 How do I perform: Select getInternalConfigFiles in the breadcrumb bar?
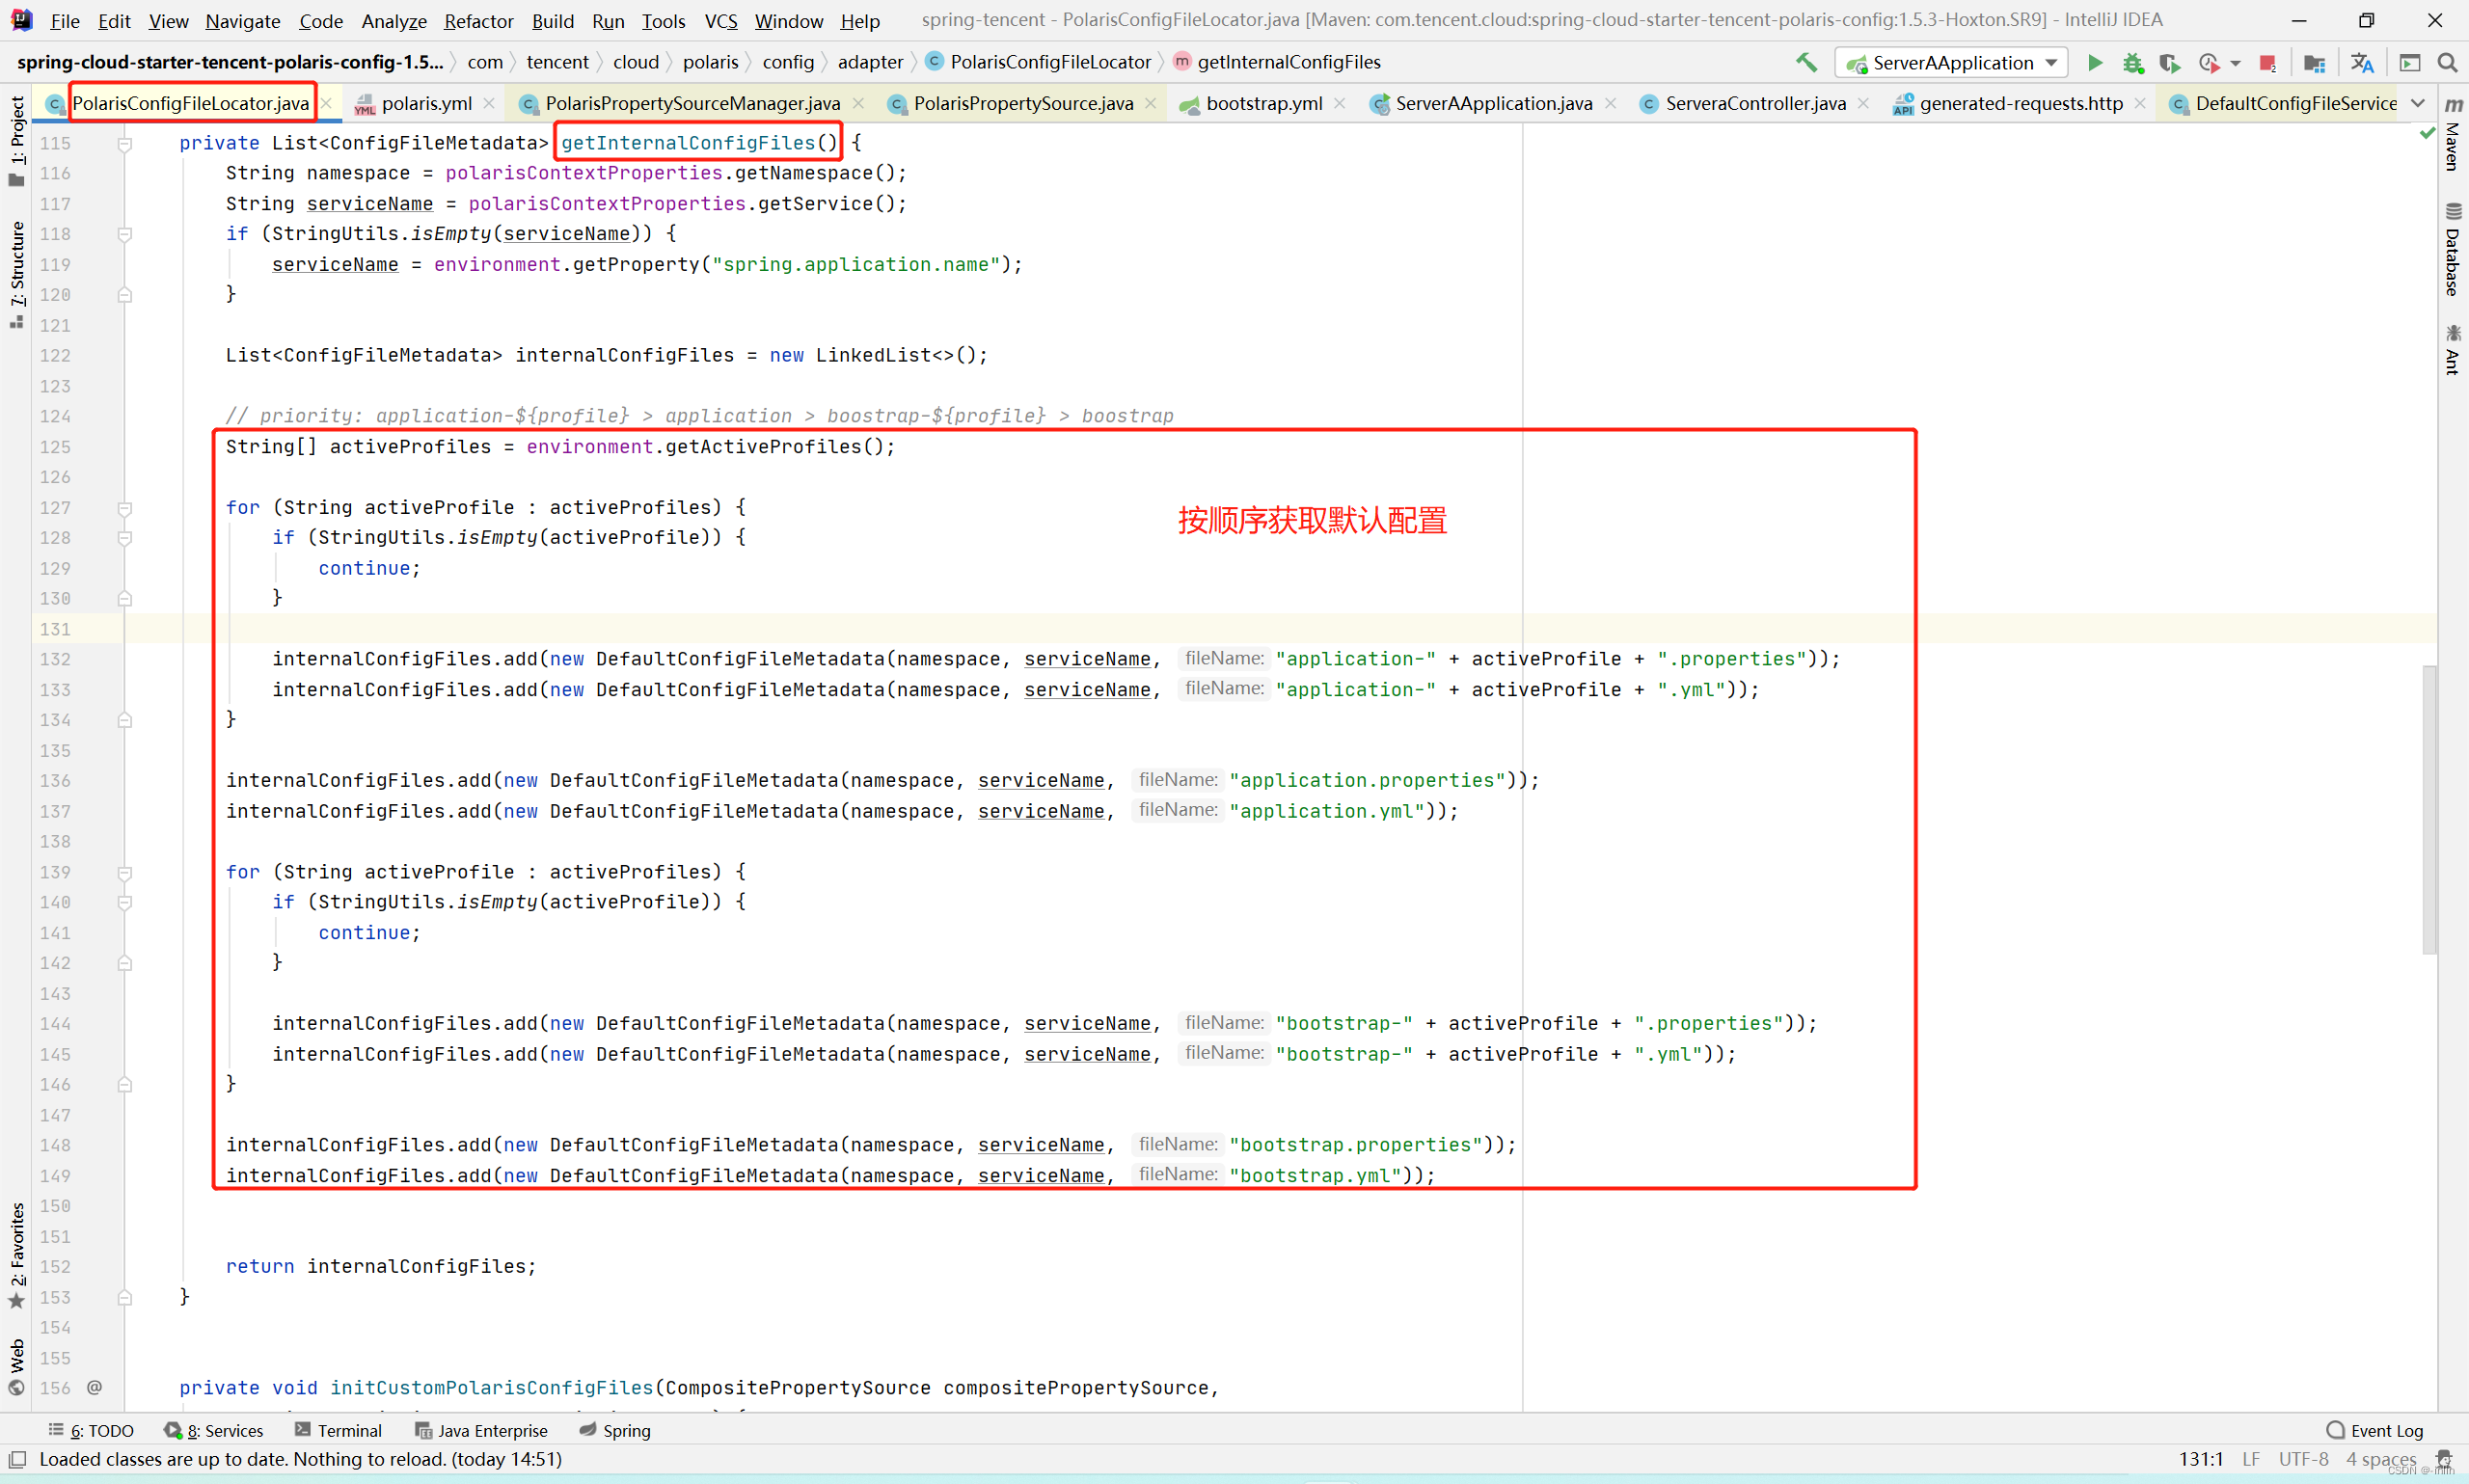coord(1289,61)
